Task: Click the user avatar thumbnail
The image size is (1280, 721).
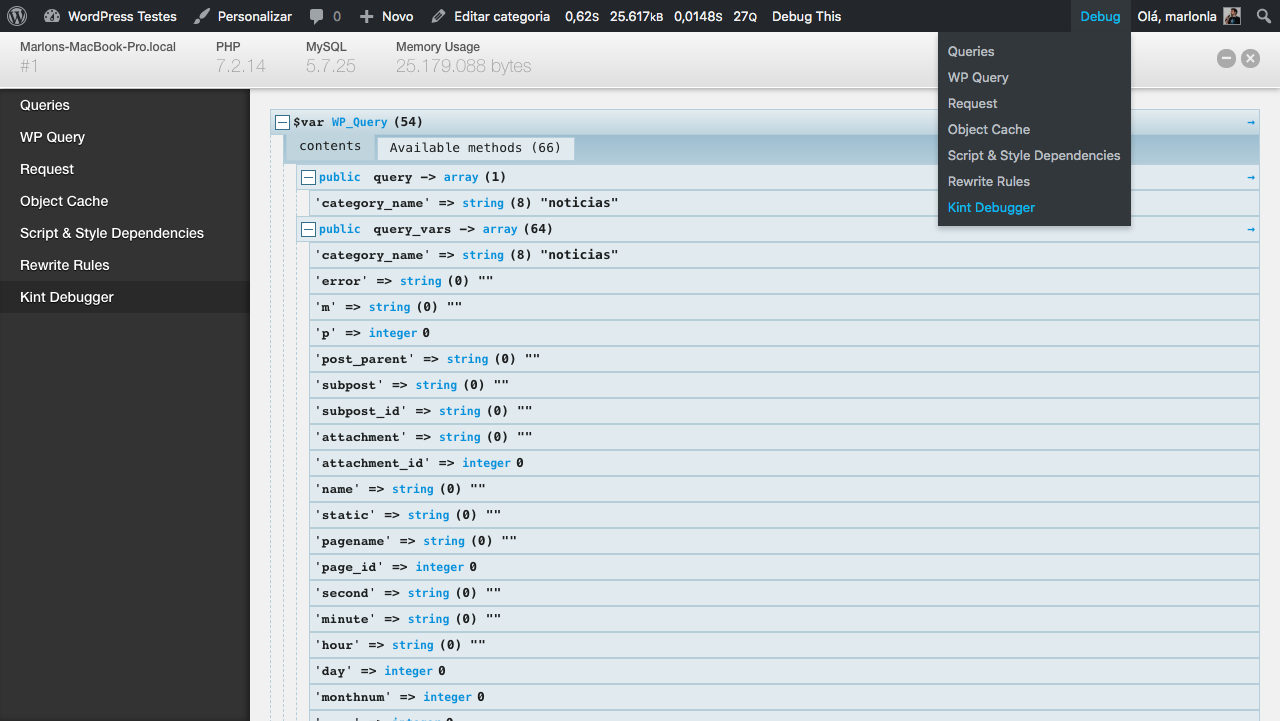Action: click(x=1232, y=16)
